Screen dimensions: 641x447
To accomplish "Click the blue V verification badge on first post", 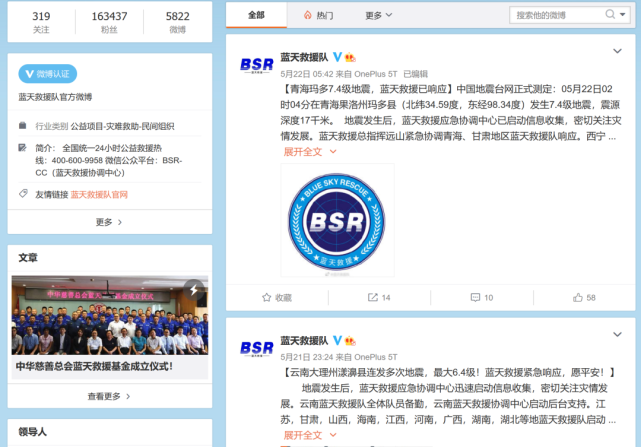I will click(337, 57).
